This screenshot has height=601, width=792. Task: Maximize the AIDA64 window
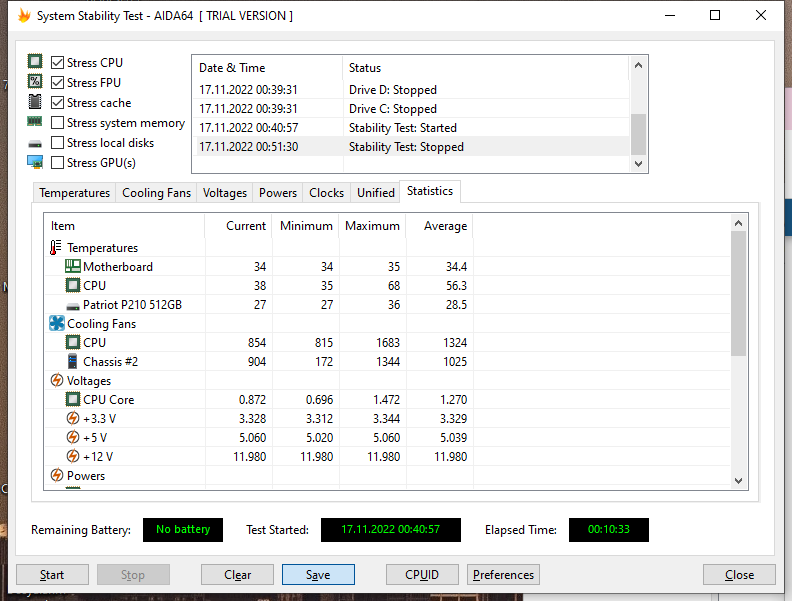tap(715, 16)
